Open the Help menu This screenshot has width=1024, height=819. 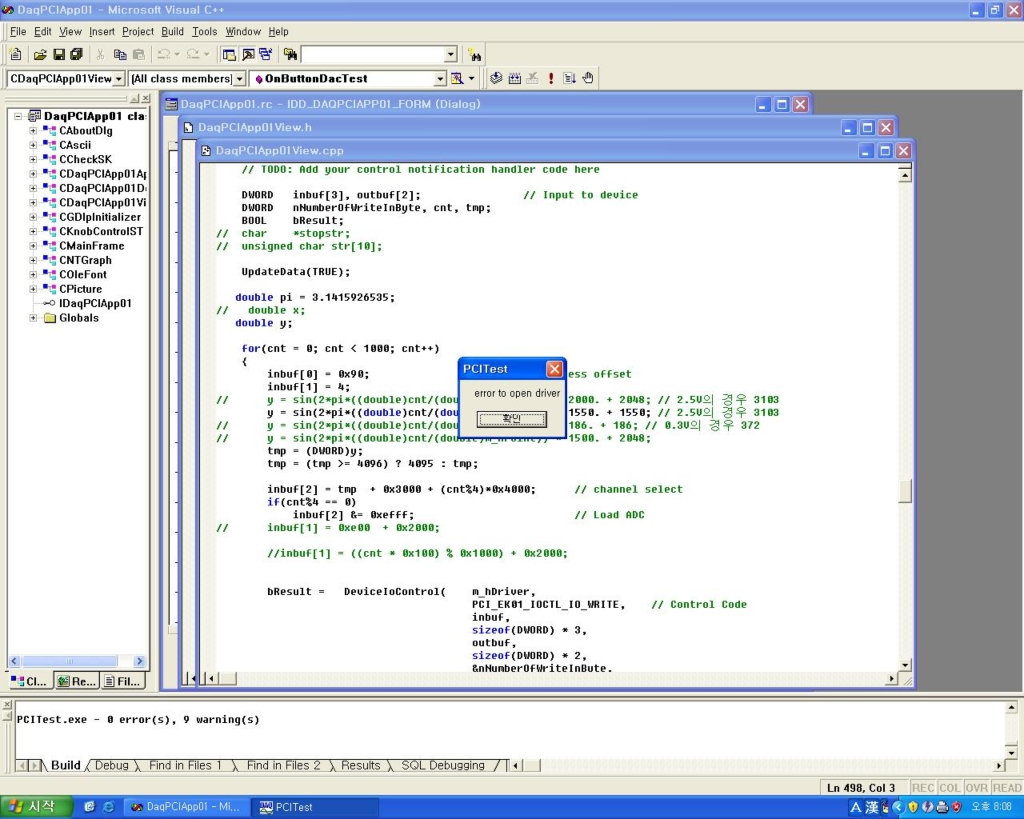pyautogui.click(x=278, y=31)
